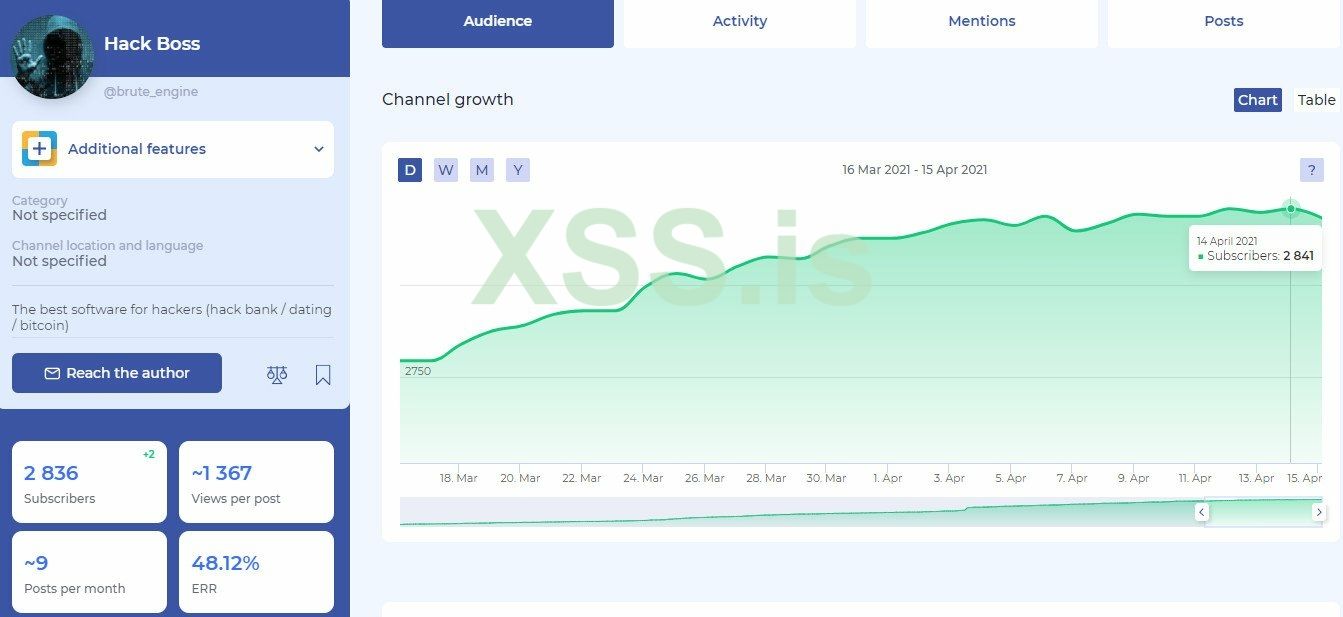Click the Hack Boss channel avatar

click(x=52, y=56)
